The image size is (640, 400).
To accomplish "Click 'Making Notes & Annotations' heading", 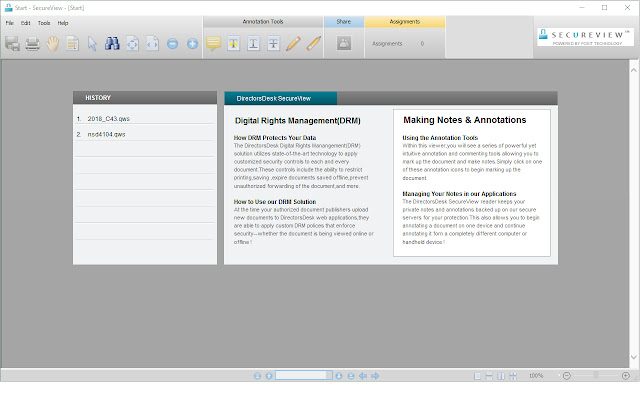I will 464,120.
